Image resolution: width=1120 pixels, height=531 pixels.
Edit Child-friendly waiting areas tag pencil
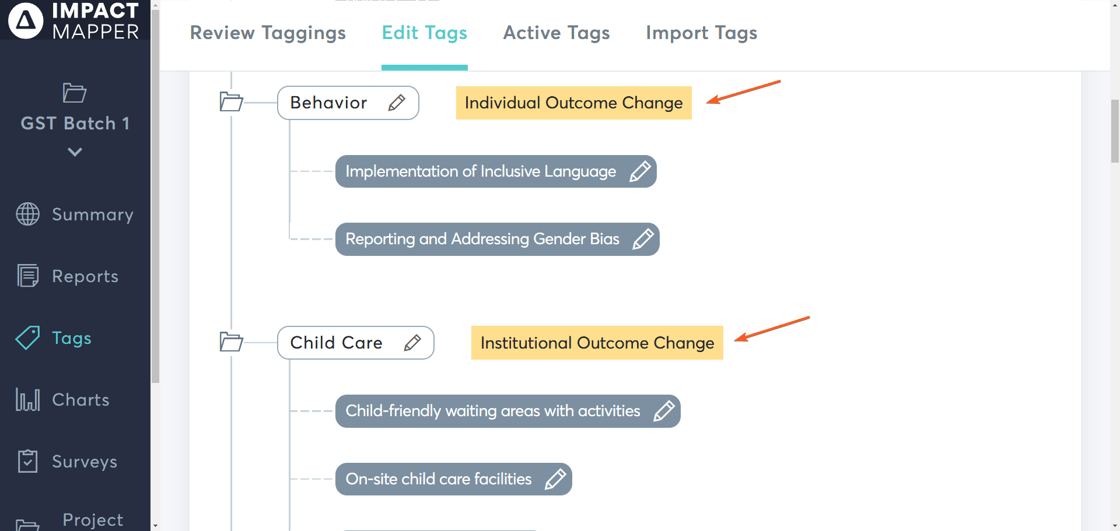664,411
